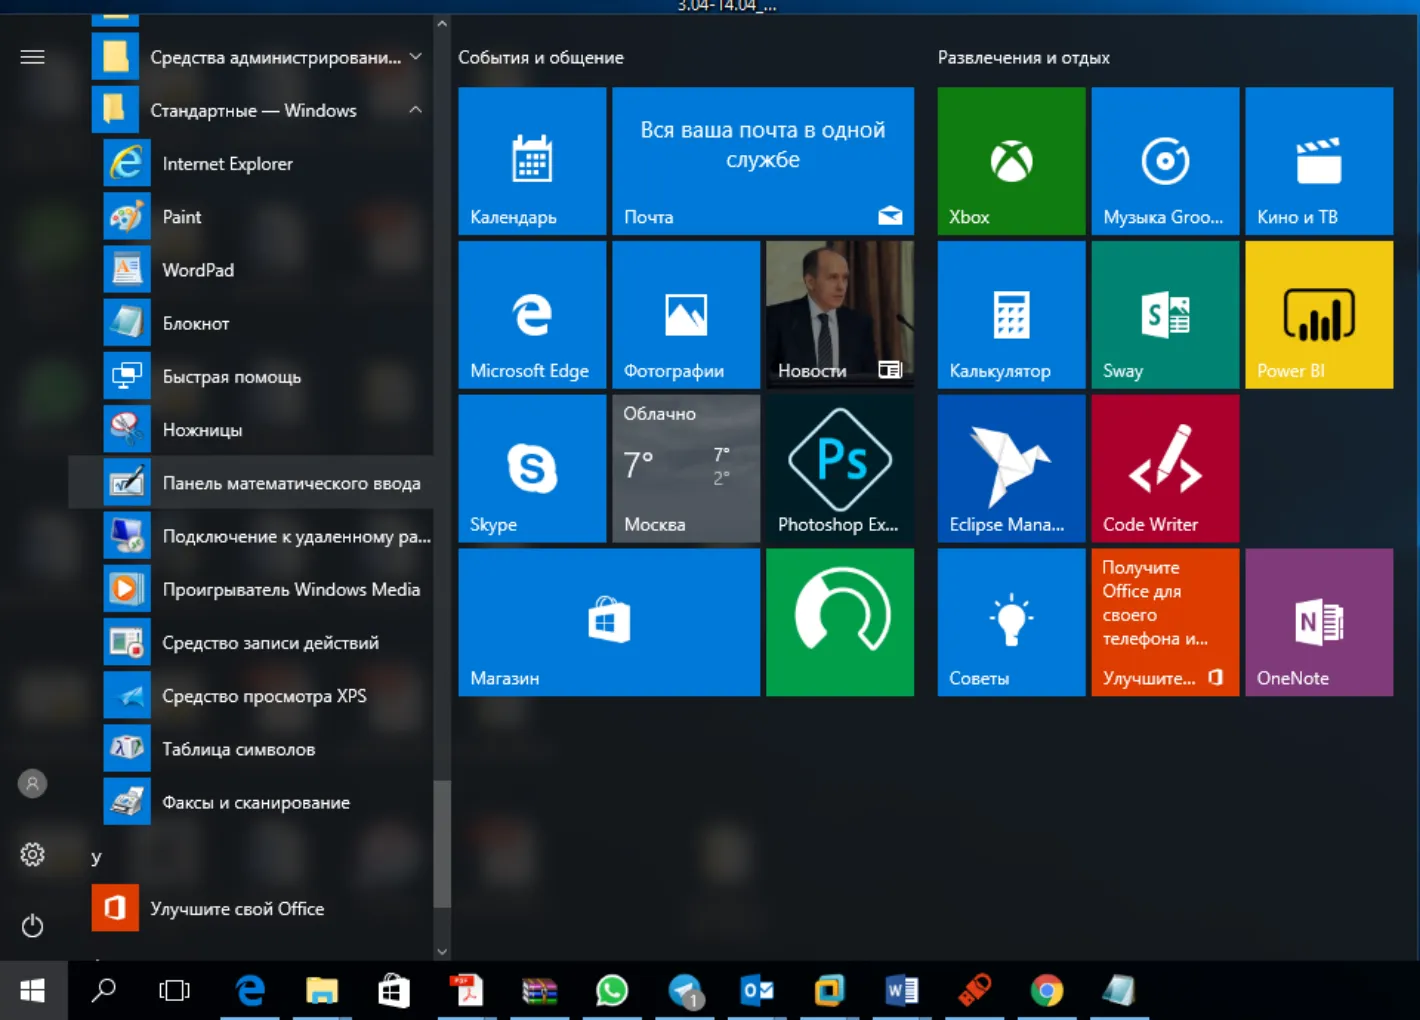The image size is (1420, 1020).
Task: Click the app list scrollbar thumb
Action: 442,843
